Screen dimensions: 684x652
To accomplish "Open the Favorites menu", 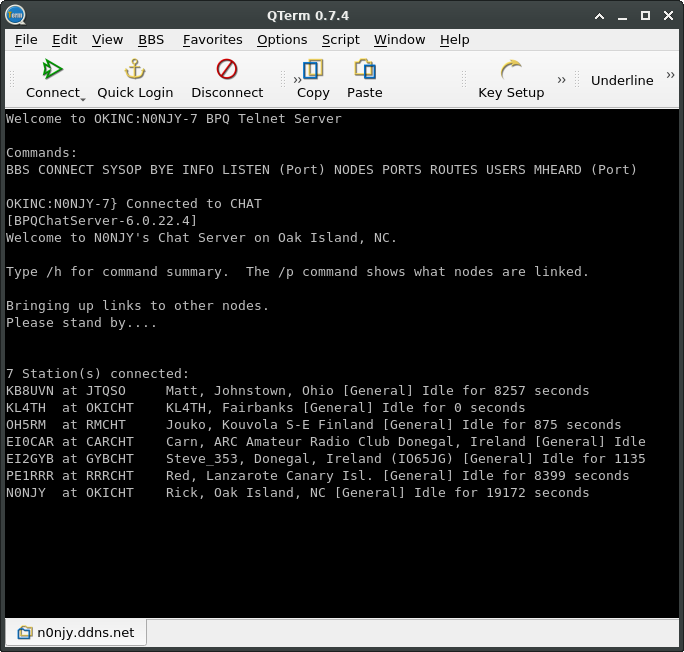I will (x=212, y=39).
